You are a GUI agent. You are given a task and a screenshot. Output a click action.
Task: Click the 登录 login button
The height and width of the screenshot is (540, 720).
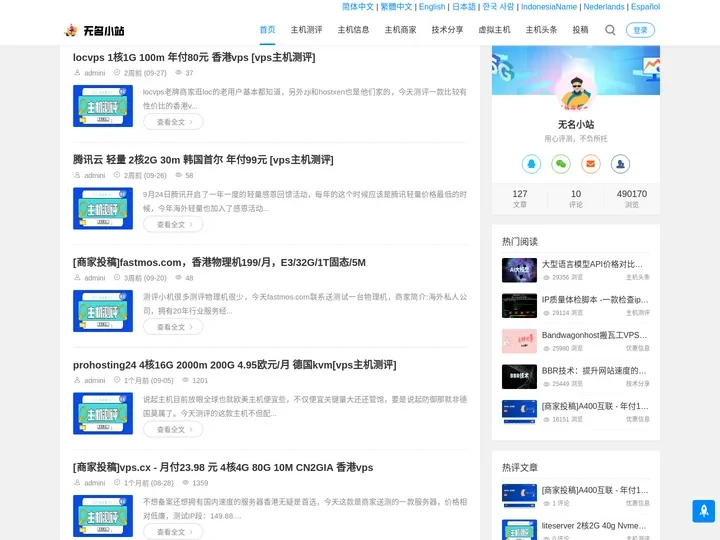click(640, 30)
